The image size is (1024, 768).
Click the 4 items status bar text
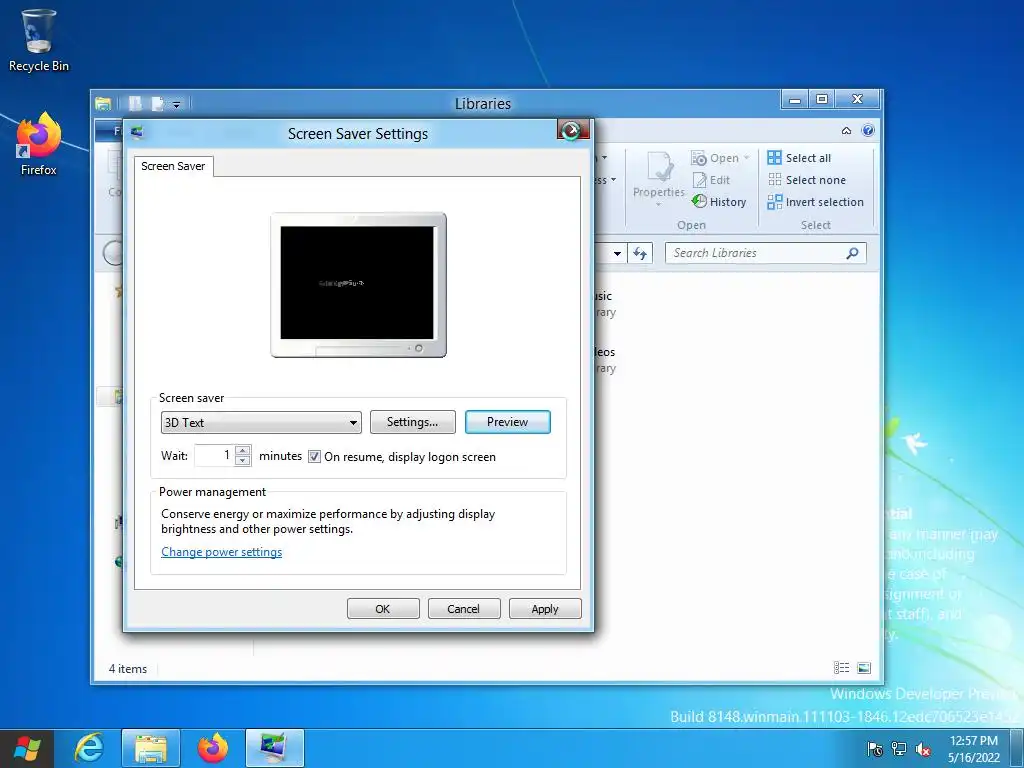tap(128, 669)
